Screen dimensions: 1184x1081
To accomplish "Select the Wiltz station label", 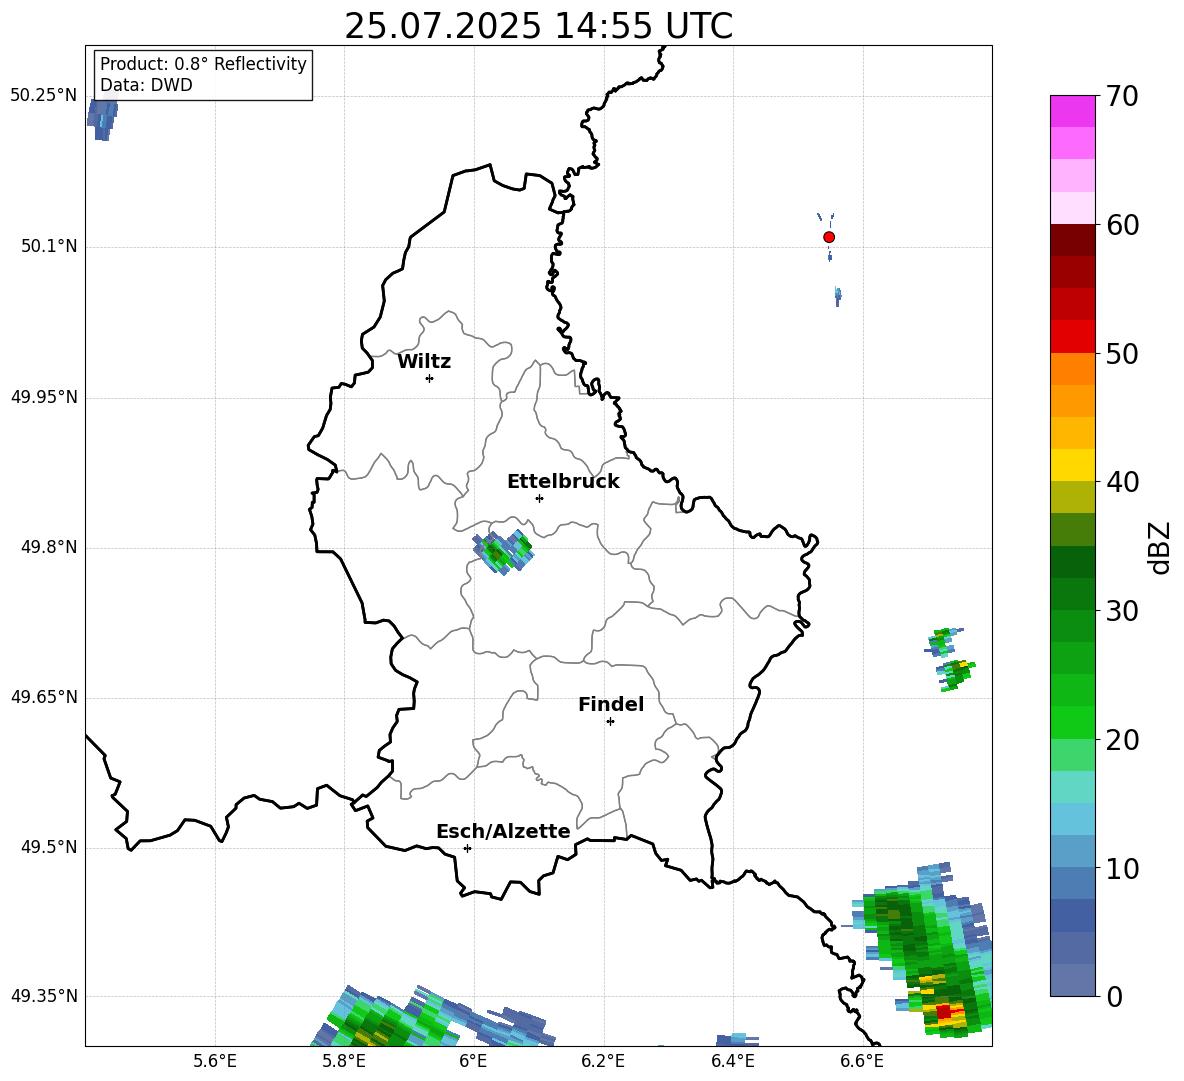I will [x=424, y=362].
